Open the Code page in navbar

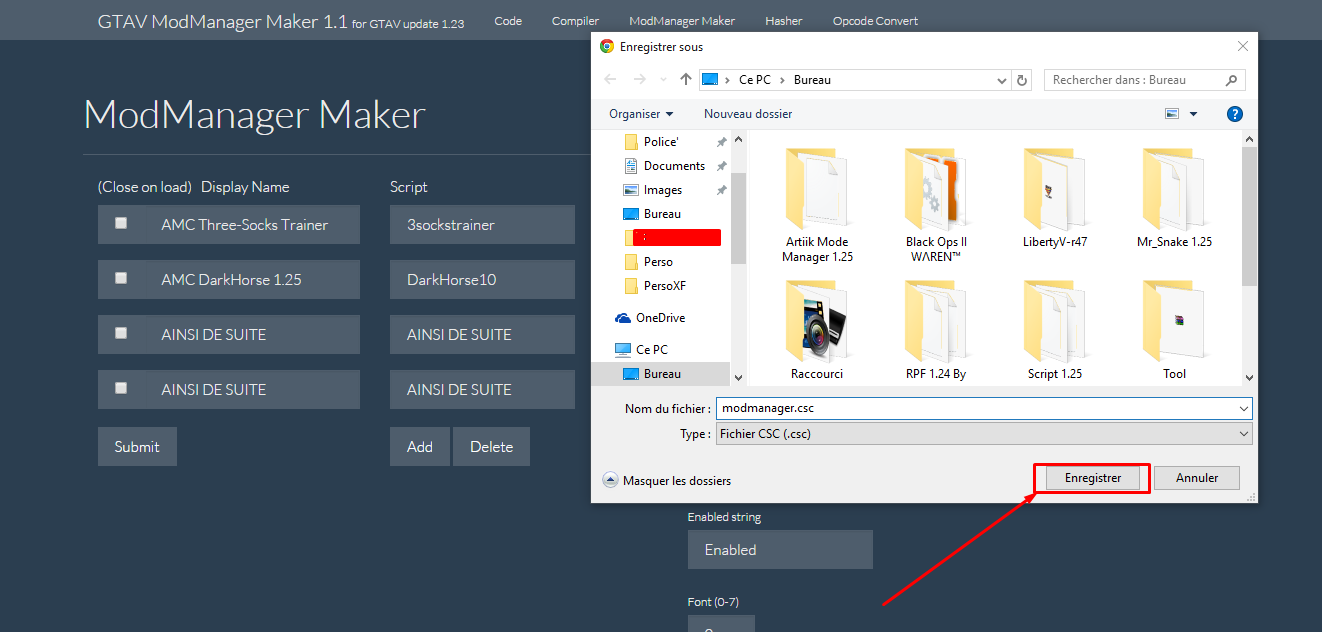[x=508, y=21]
